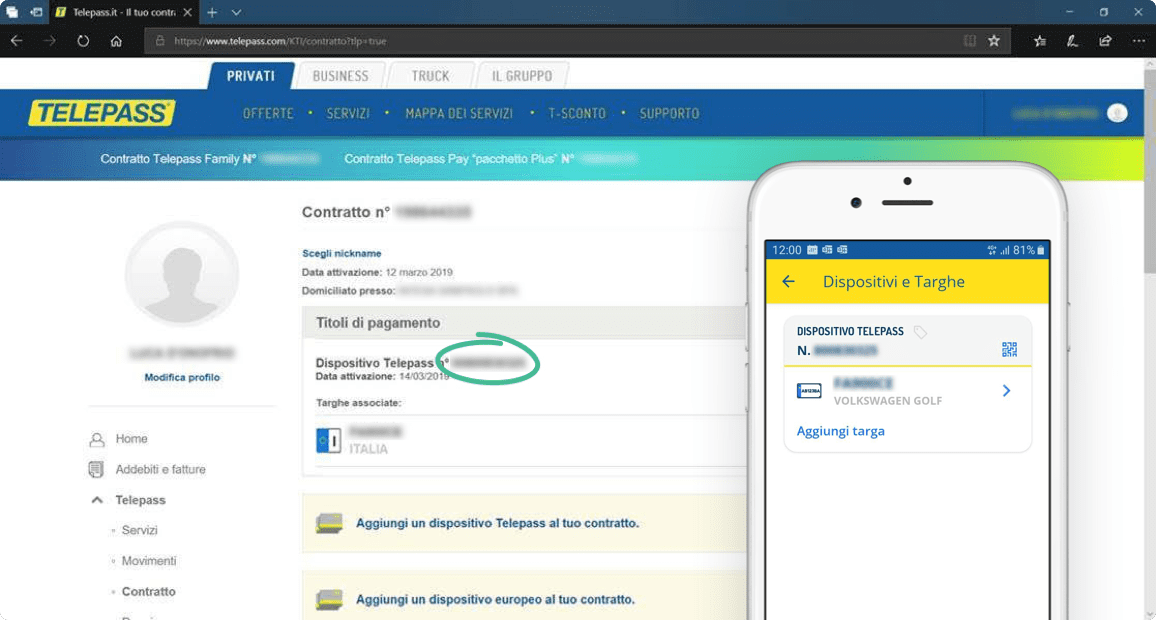
Task: Tap the plate icon beside Volkswagen Golf
Action: 809,391
